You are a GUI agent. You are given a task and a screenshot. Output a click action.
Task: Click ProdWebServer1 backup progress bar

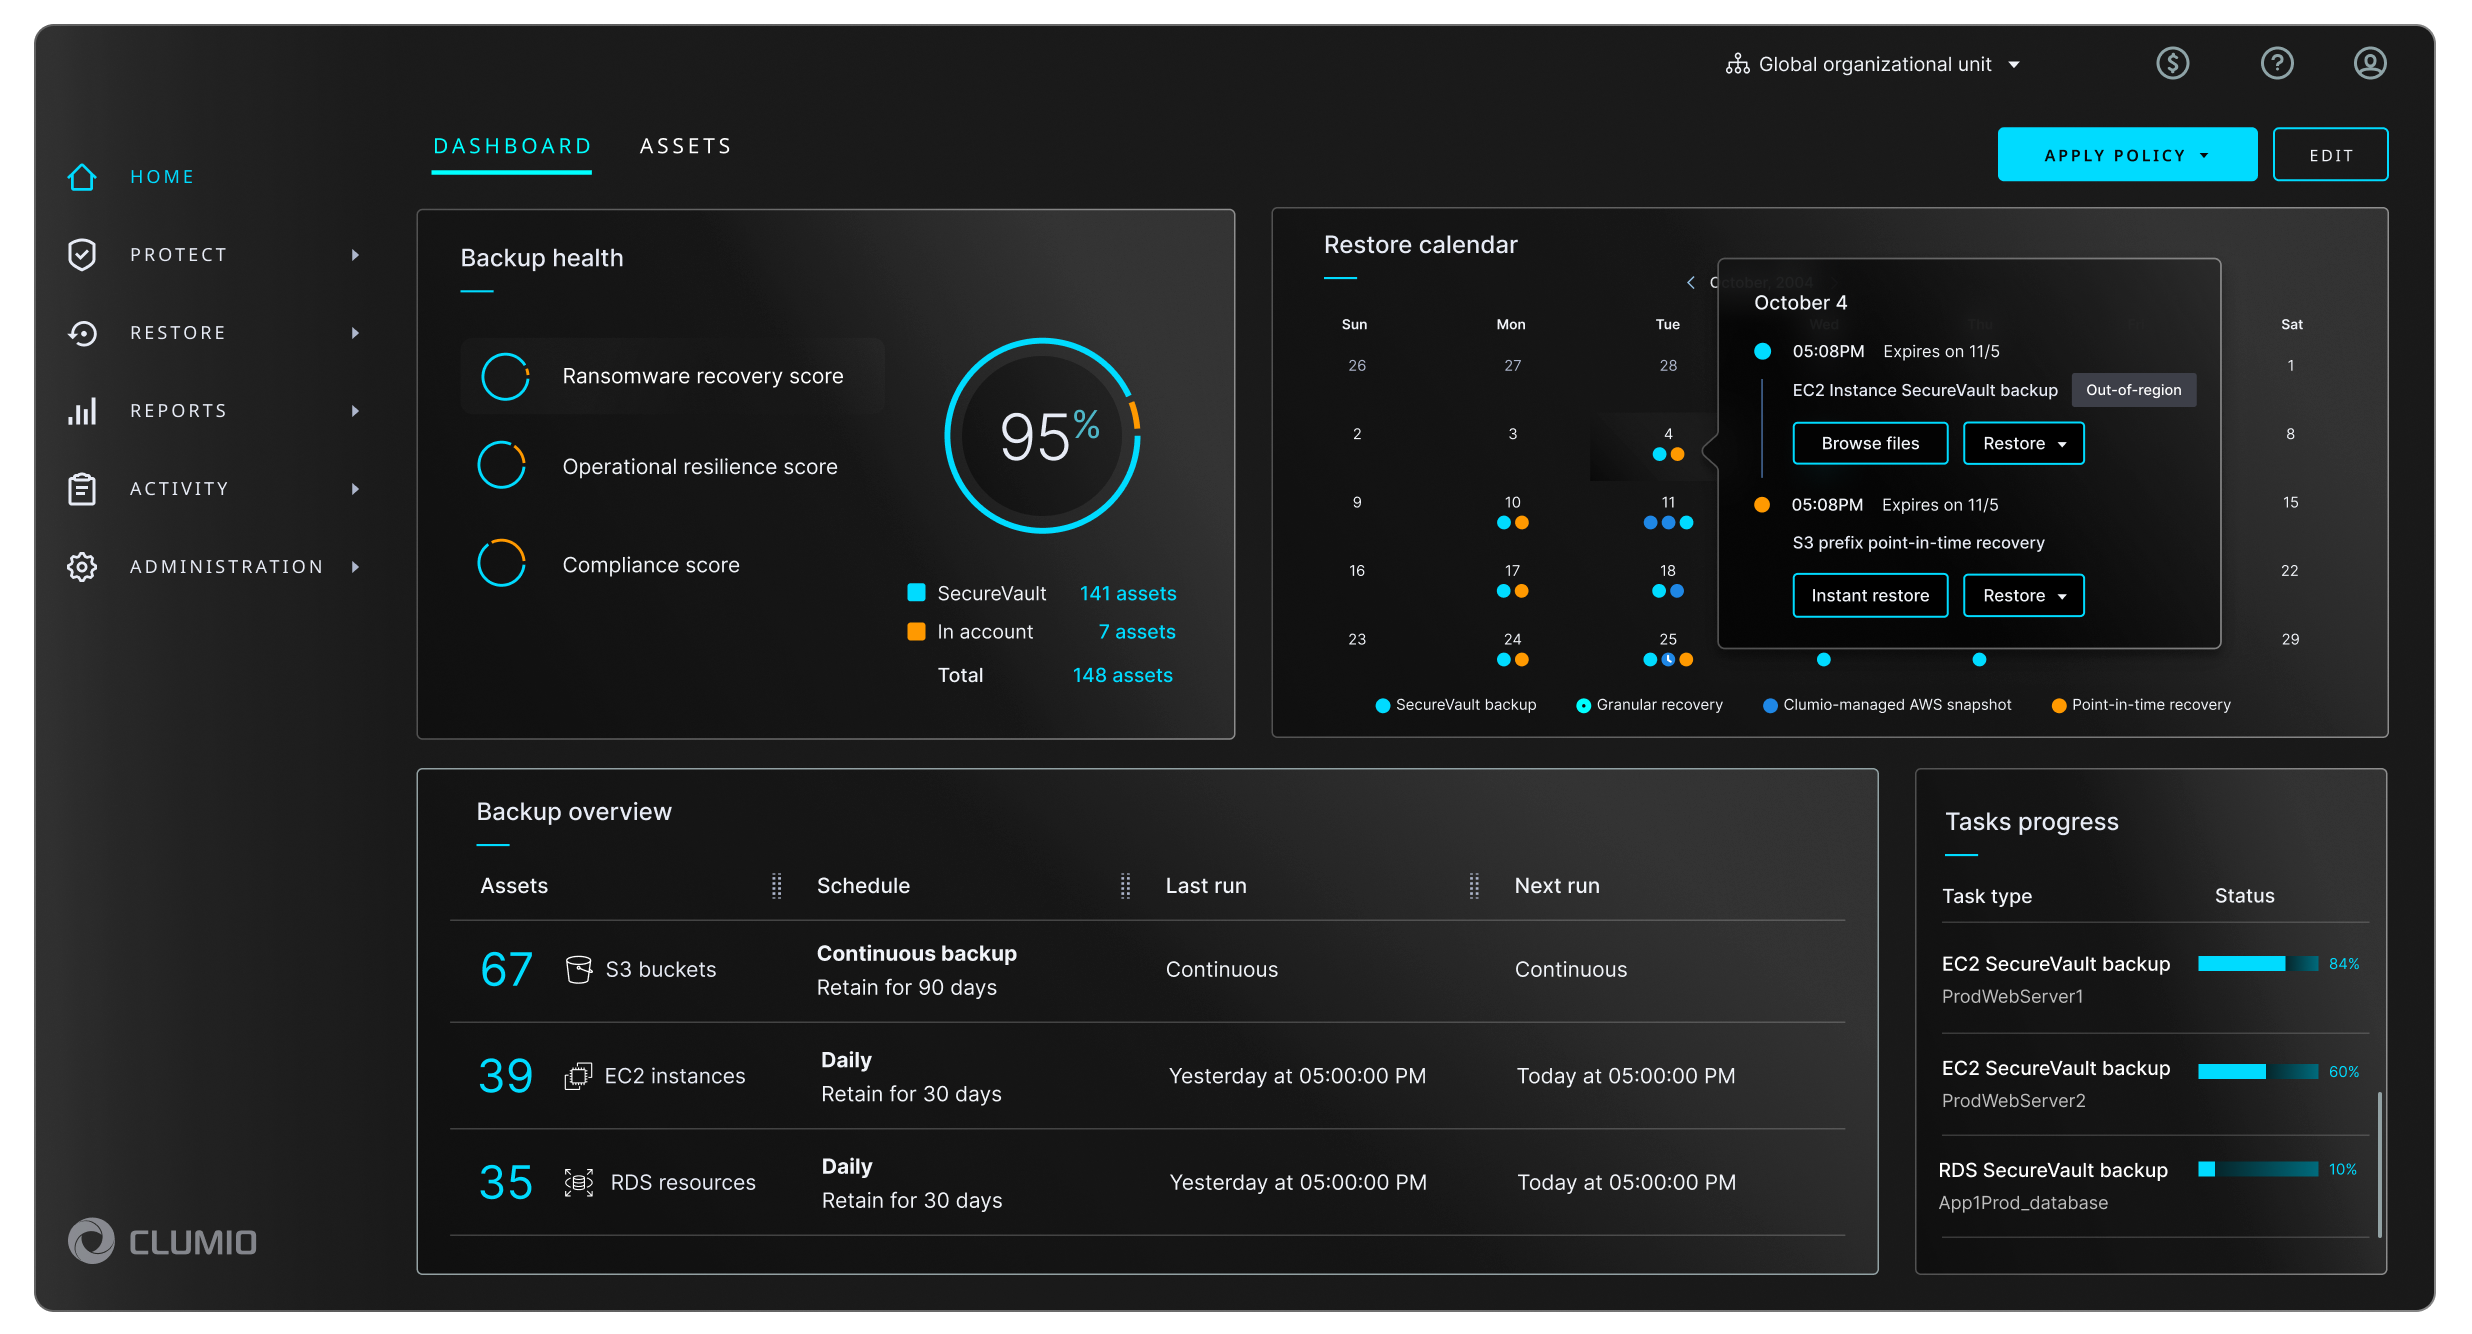2257,964
